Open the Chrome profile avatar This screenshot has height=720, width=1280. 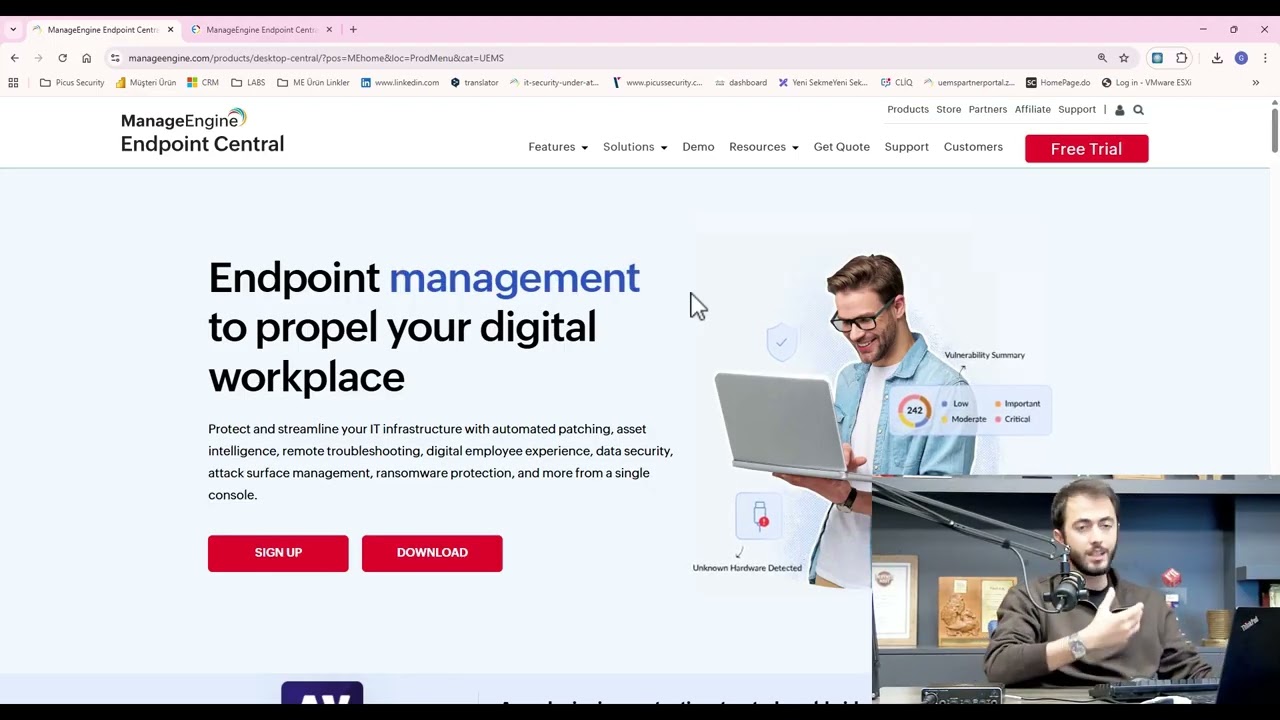[1241, 58]
